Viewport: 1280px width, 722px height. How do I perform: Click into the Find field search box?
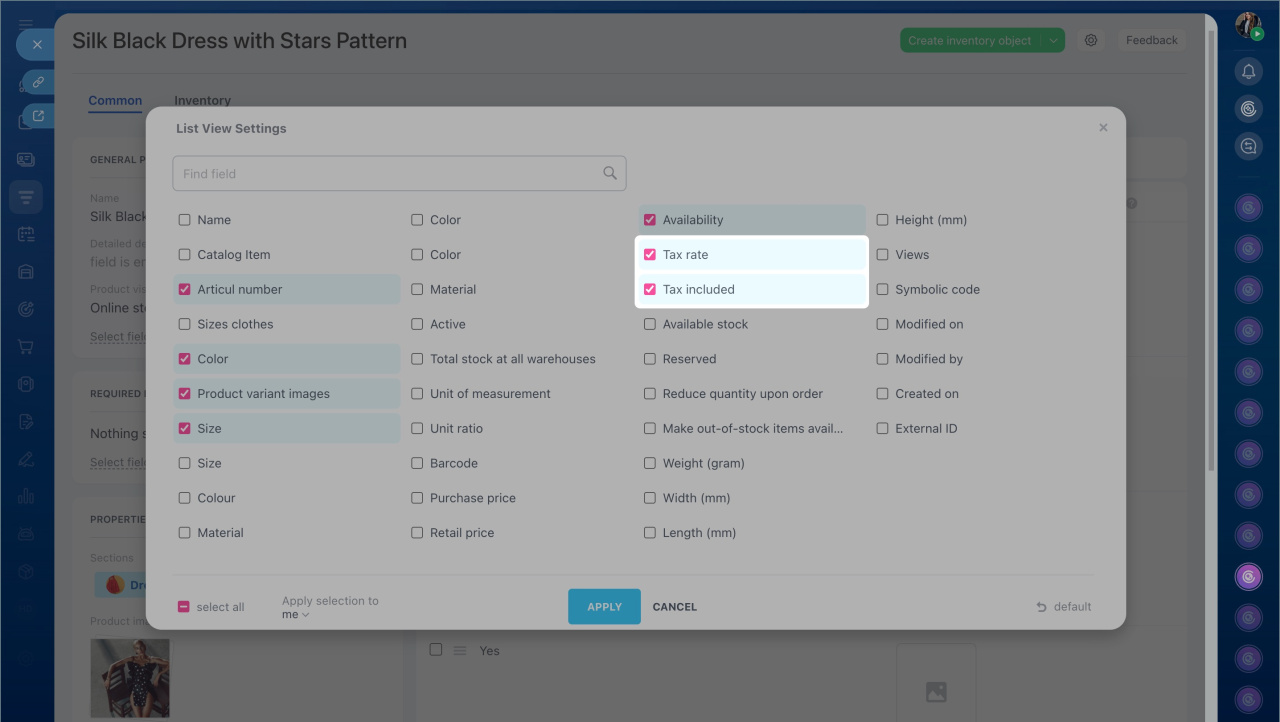[x=390, y=174]
